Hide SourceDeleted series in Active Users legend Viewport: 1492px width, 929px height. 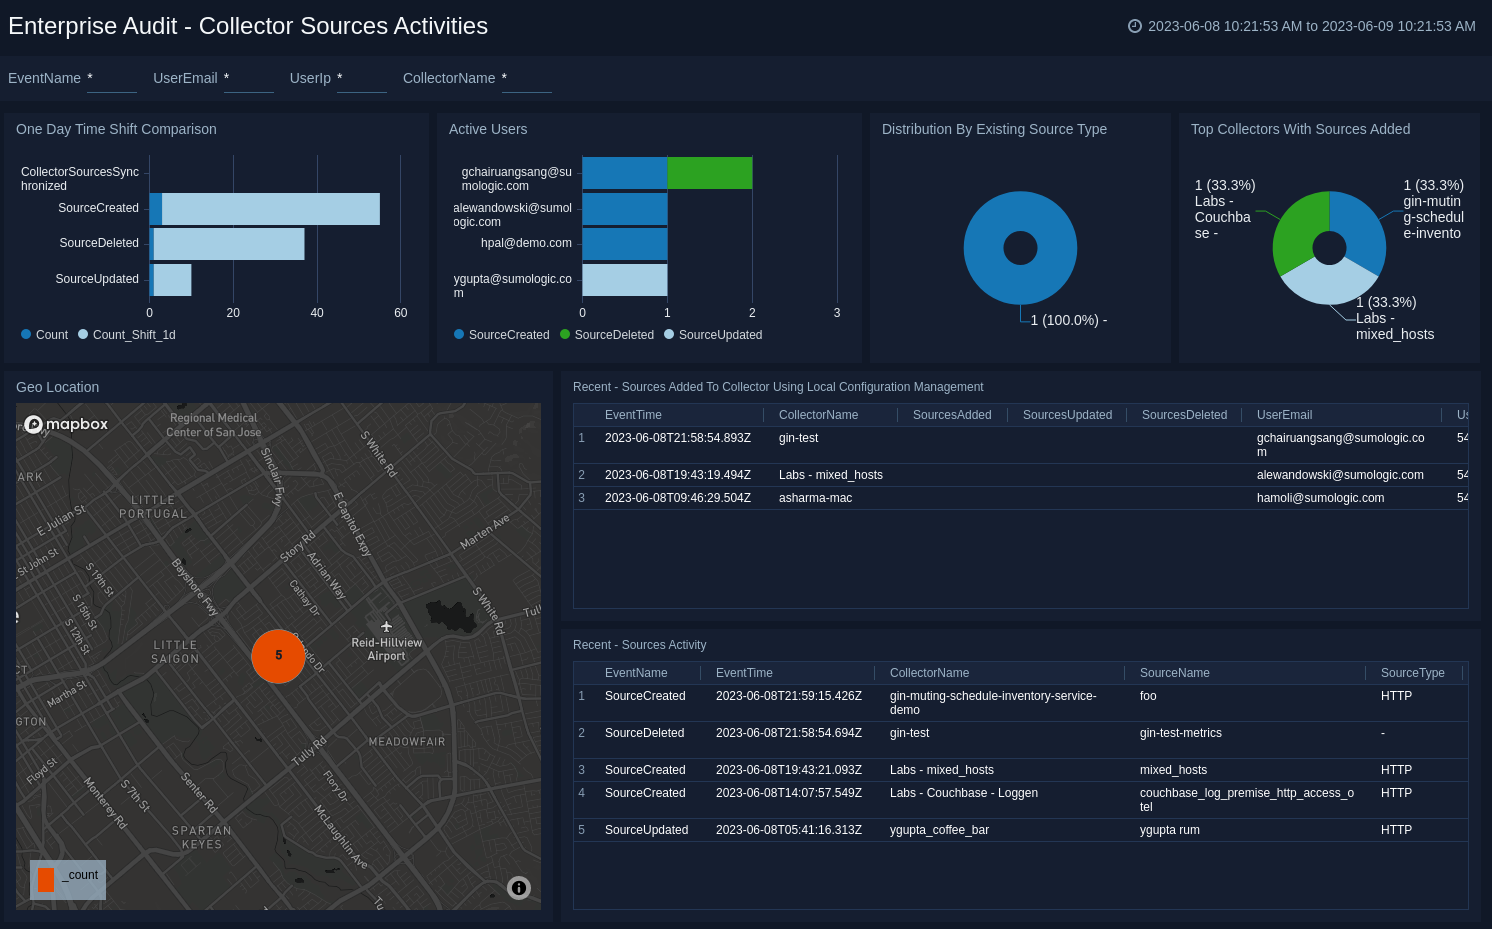[x=565, y=335]
